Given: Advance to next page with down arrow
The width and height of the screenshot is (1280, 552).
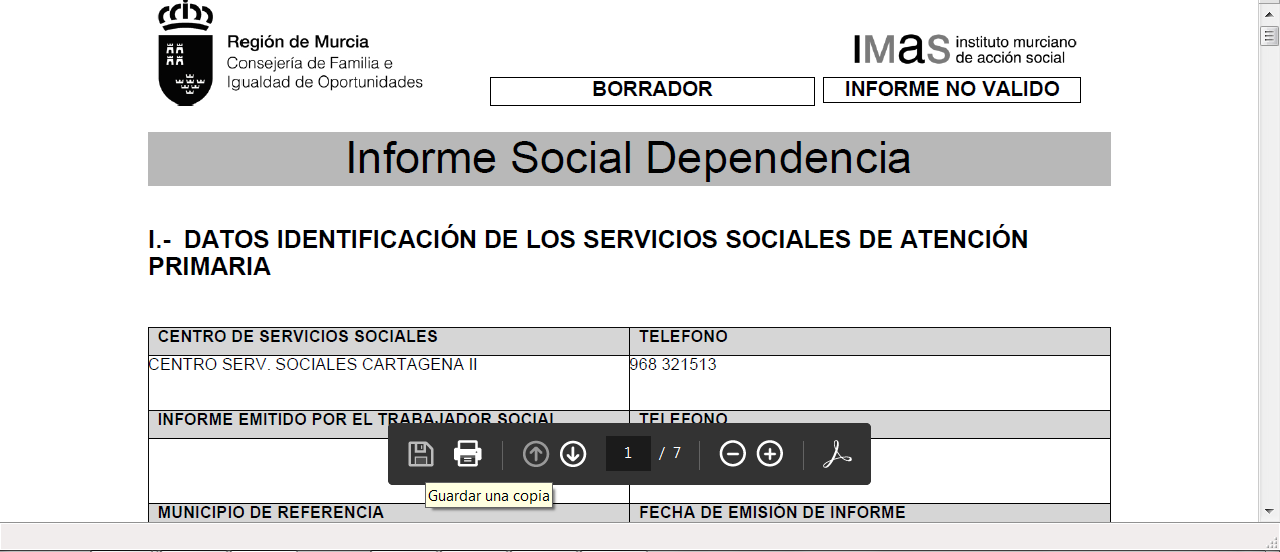Looking at the screenshot, I should click(x=573, y=454).
